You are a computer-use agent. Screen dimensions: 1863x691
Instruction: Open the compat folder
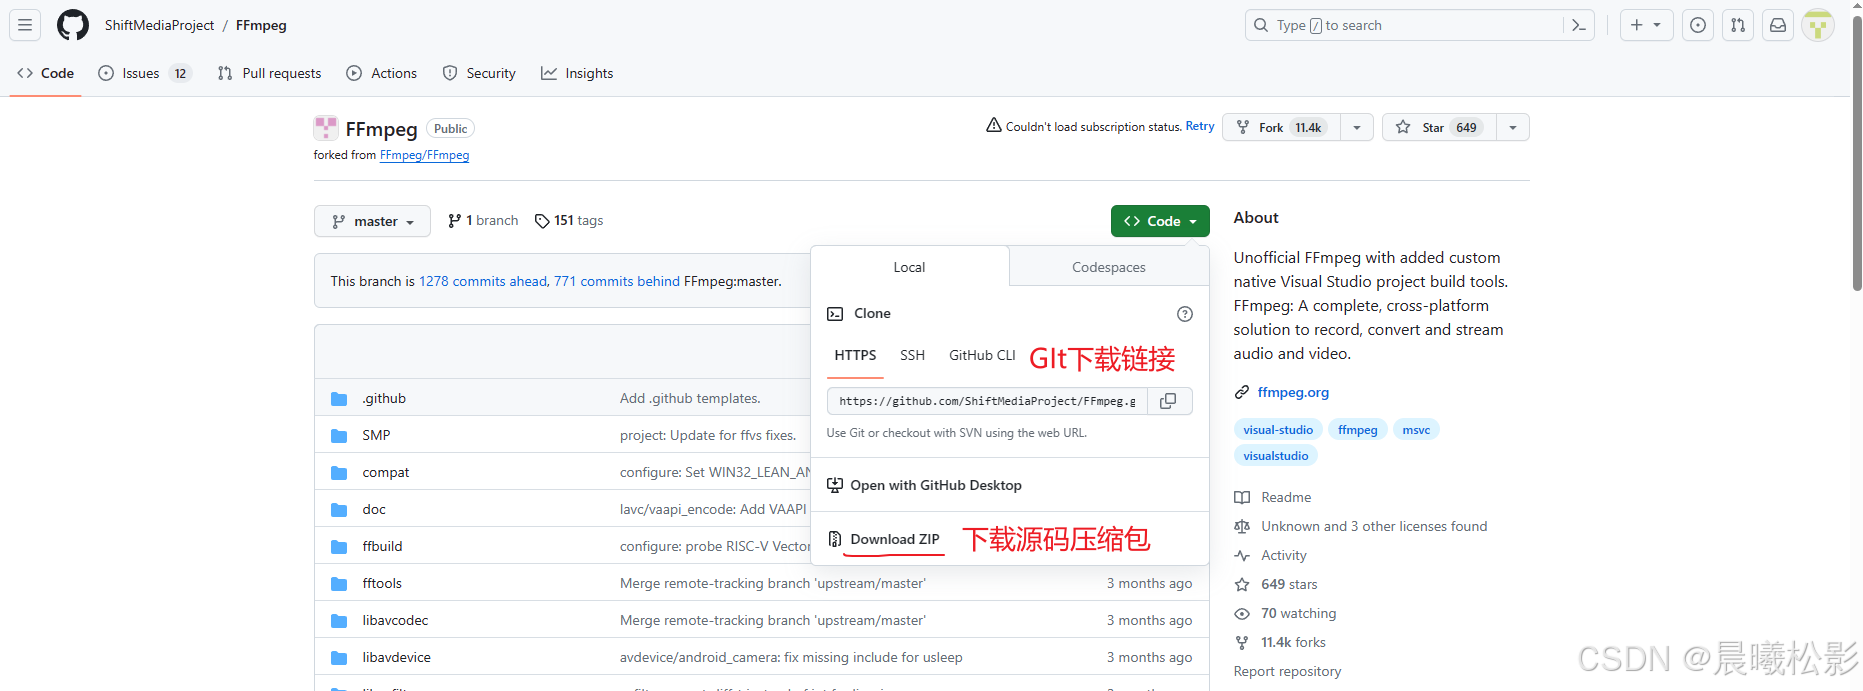click(386, 472)
